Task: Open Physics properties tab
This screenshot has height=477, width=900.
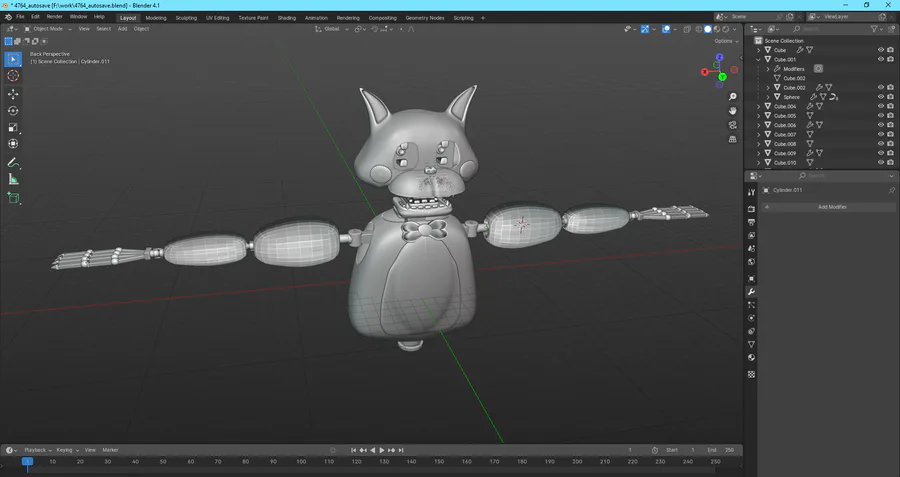Action: coord(751,318)
